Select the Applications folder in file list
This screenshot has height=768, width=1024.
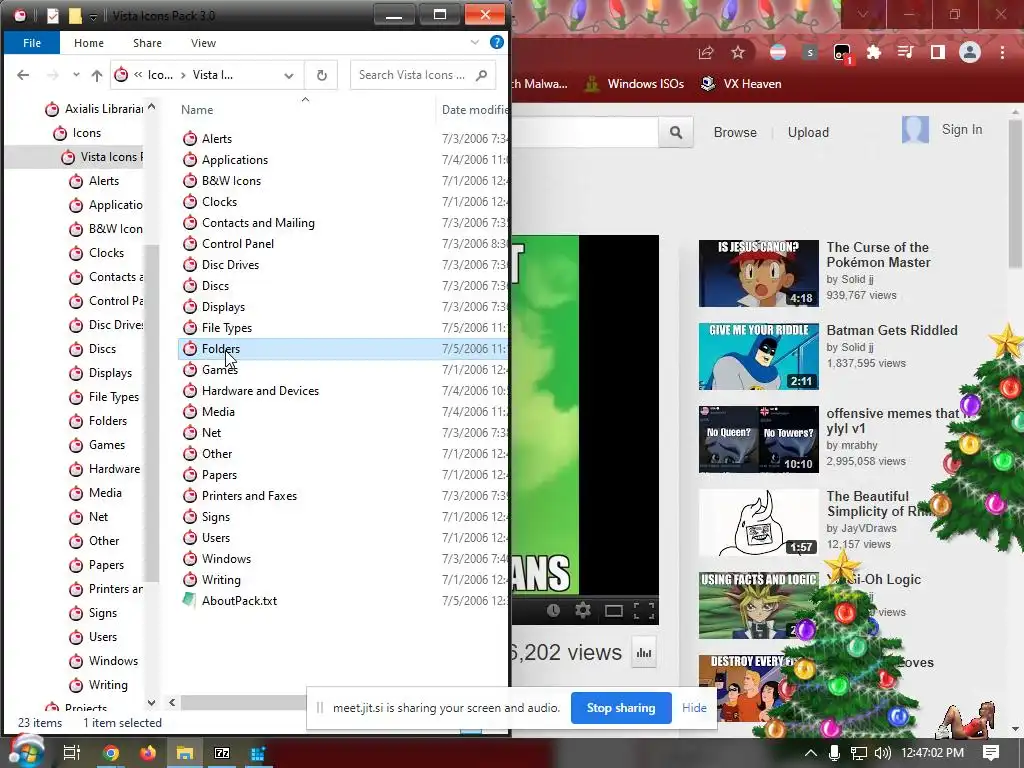pyautogui.click(x=234, y=159)
